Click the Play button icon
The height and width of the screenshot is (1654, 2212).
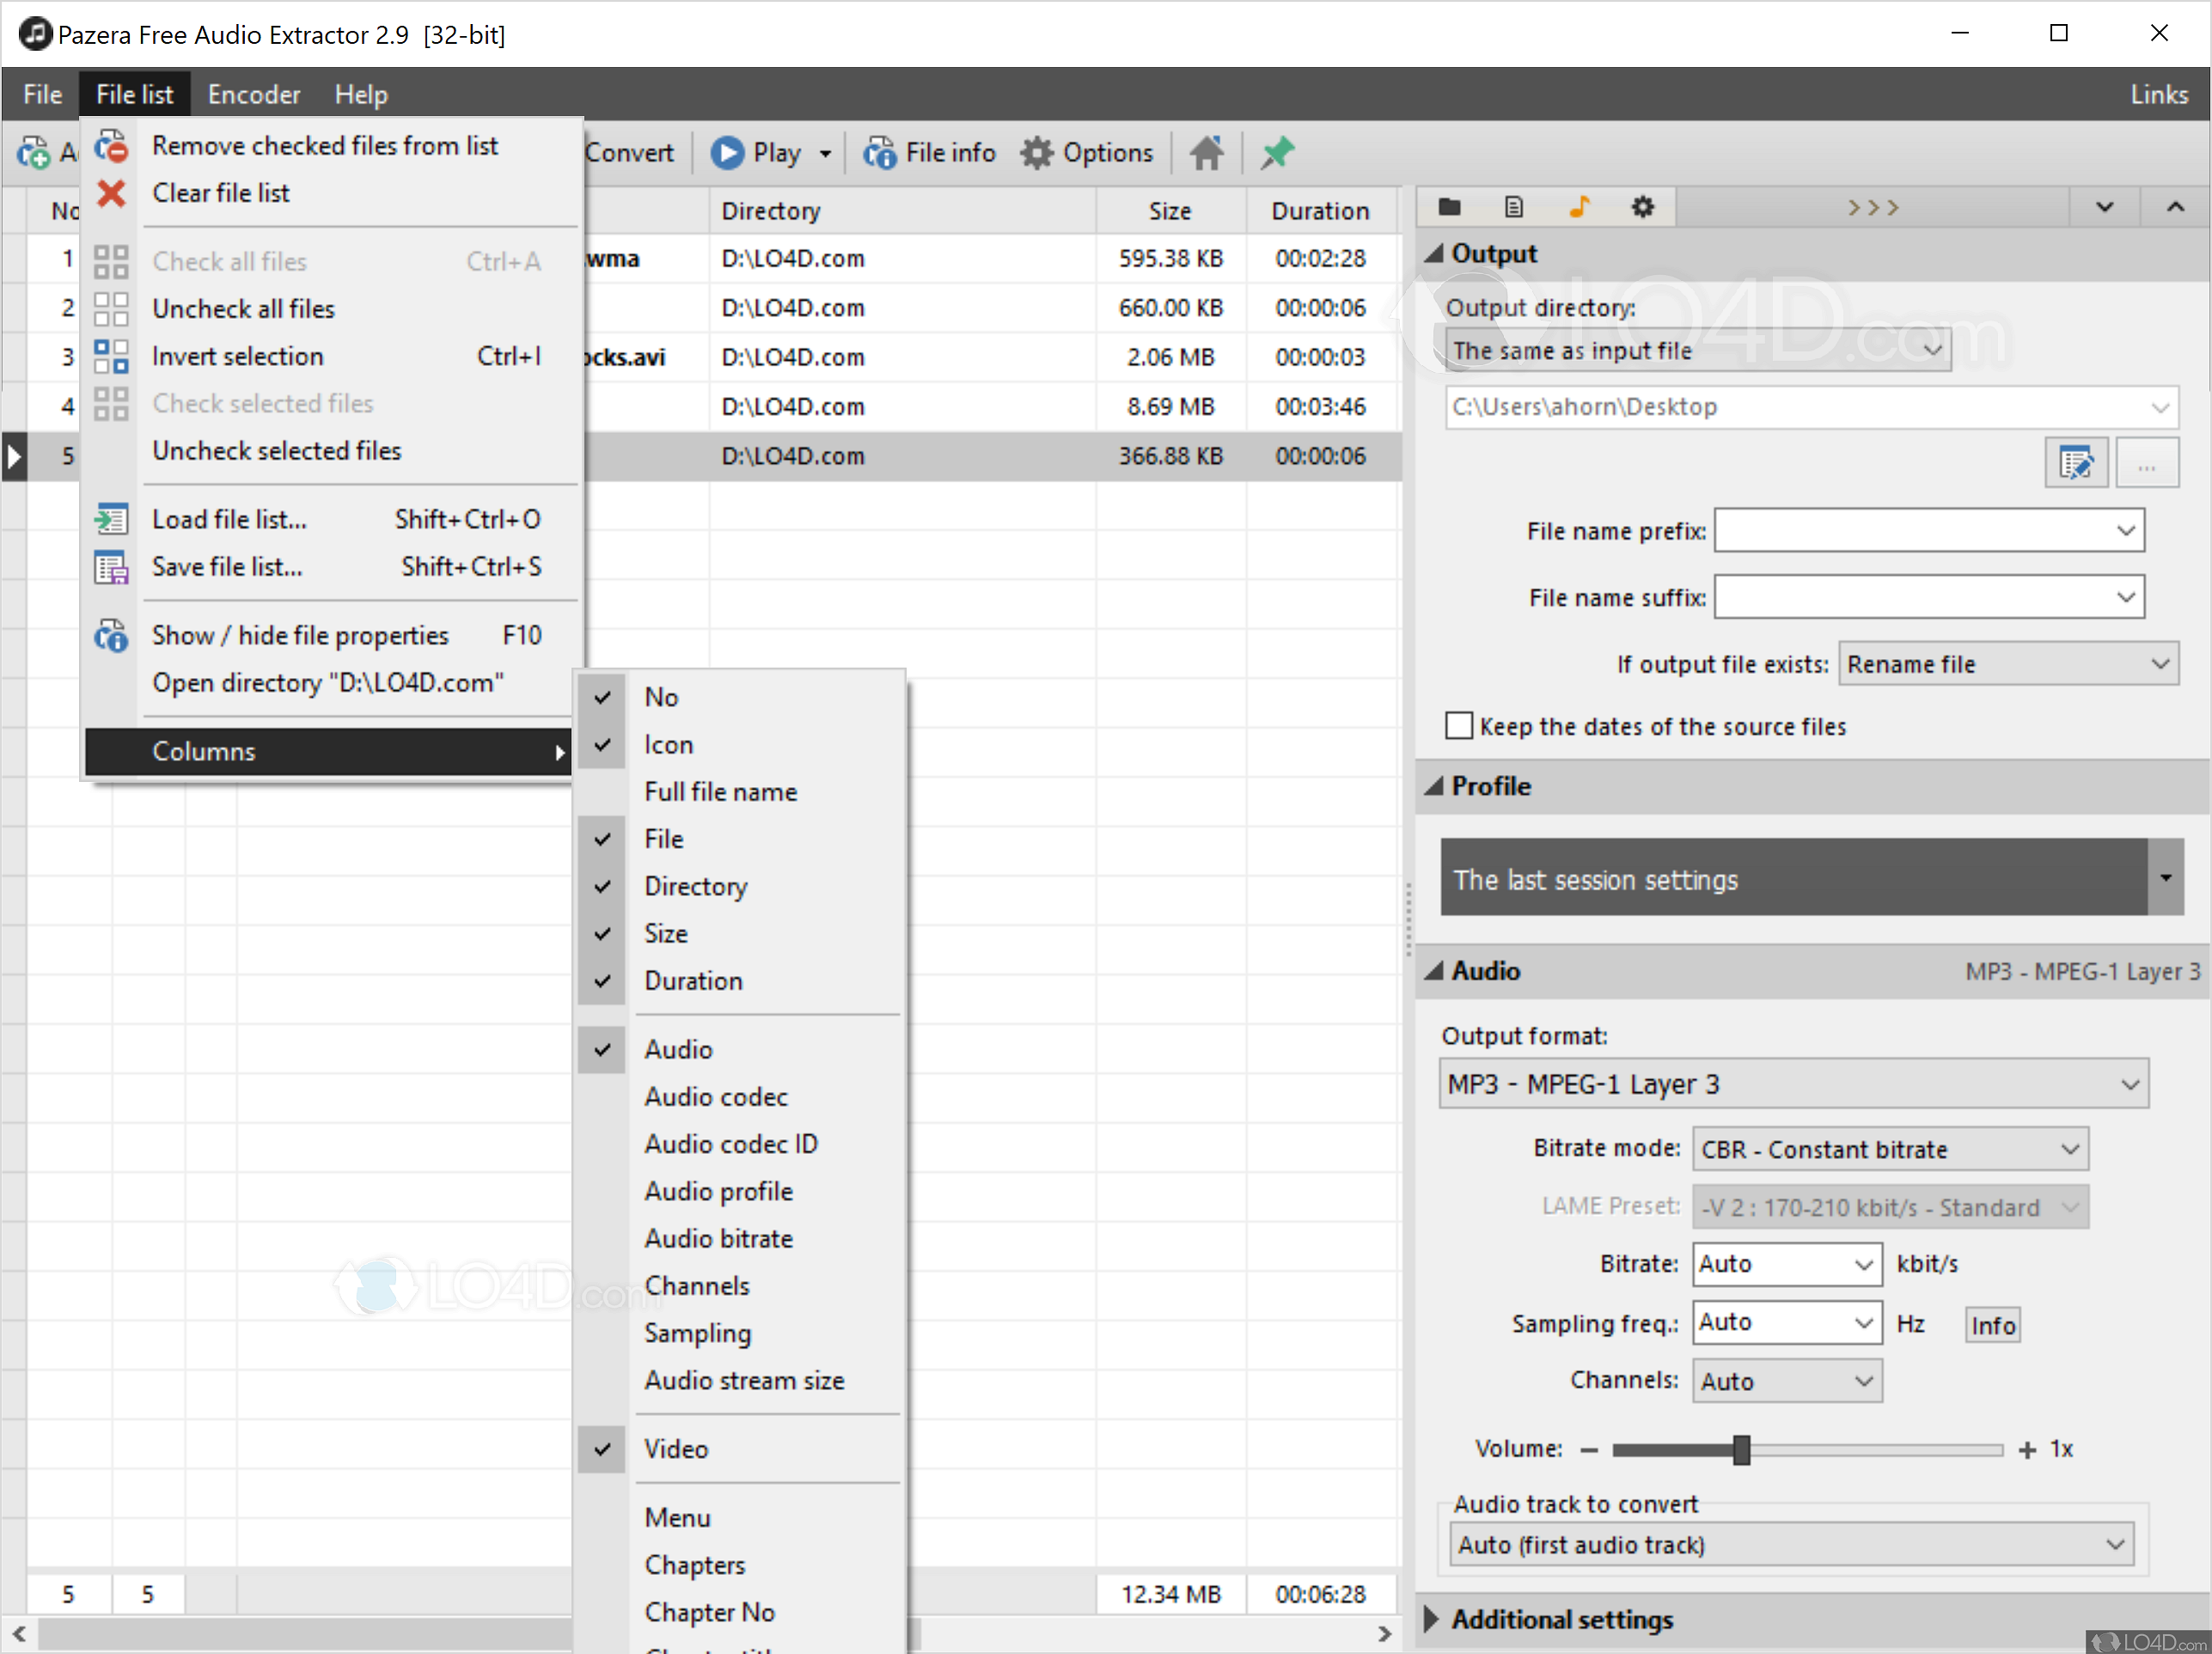[x=728, y=153]
